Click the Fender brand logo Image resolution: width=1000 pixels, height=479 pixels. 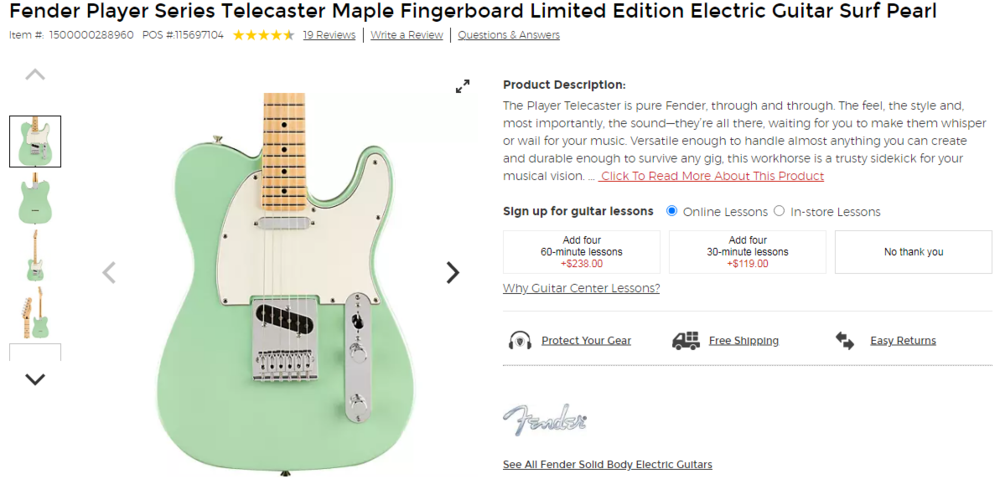coord(545,420)
